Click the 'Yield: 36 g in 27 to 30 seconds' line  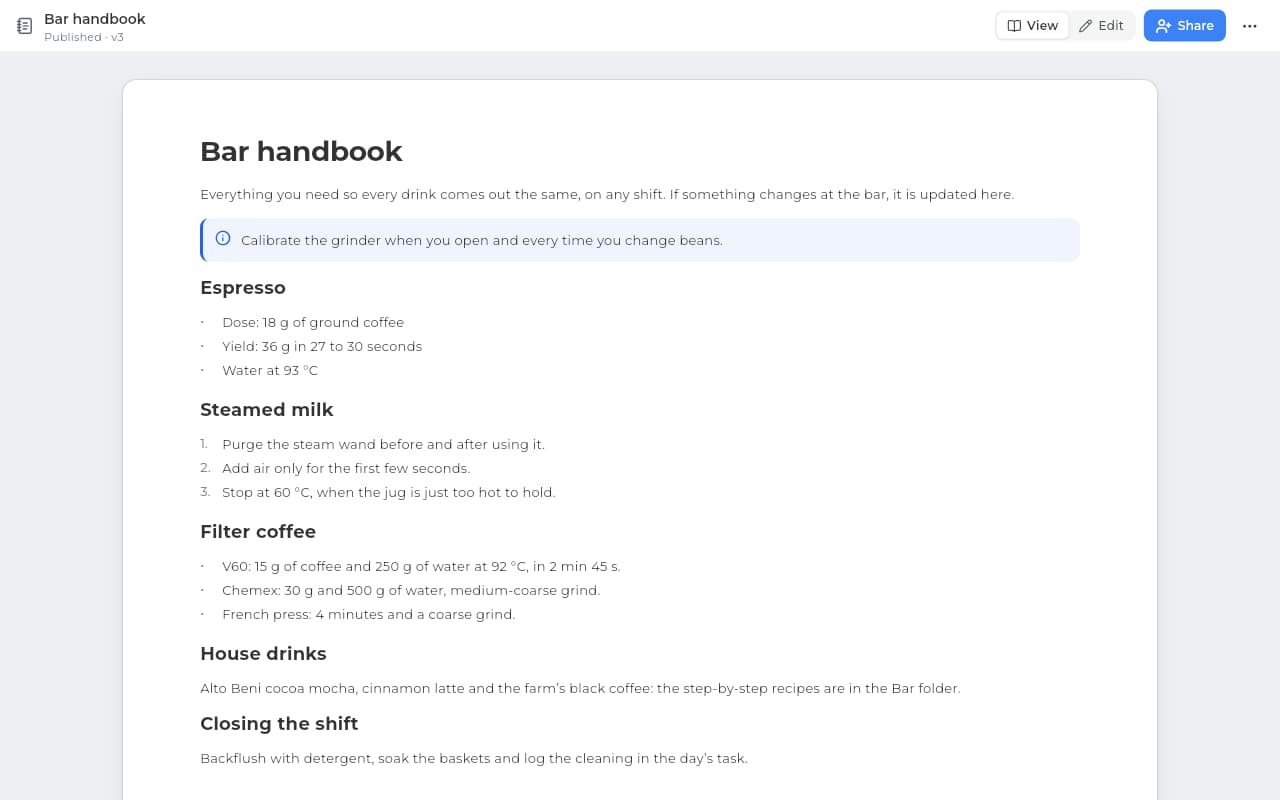click(322, 346)
